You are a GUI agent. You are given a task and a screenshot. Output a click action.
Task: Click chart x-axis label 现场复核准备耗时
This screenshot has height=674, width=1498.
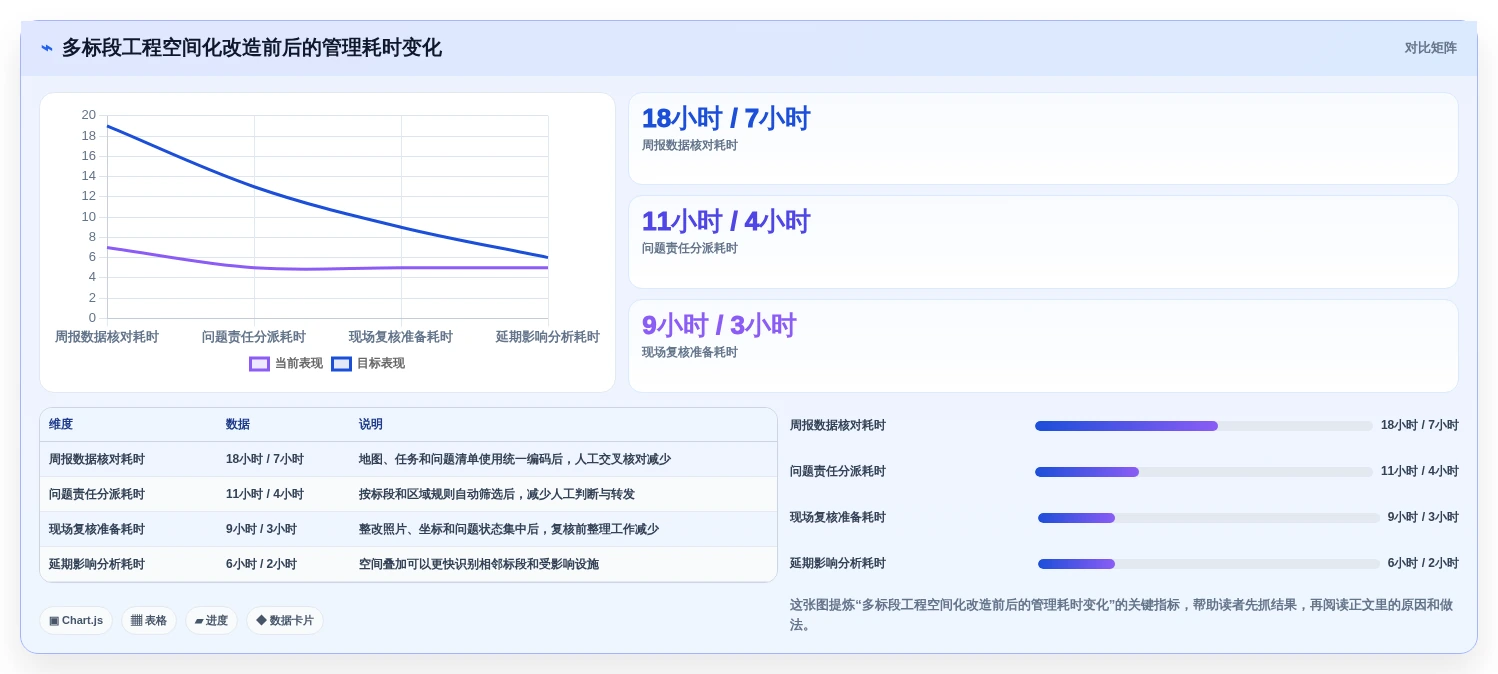[x=401, y=338]
